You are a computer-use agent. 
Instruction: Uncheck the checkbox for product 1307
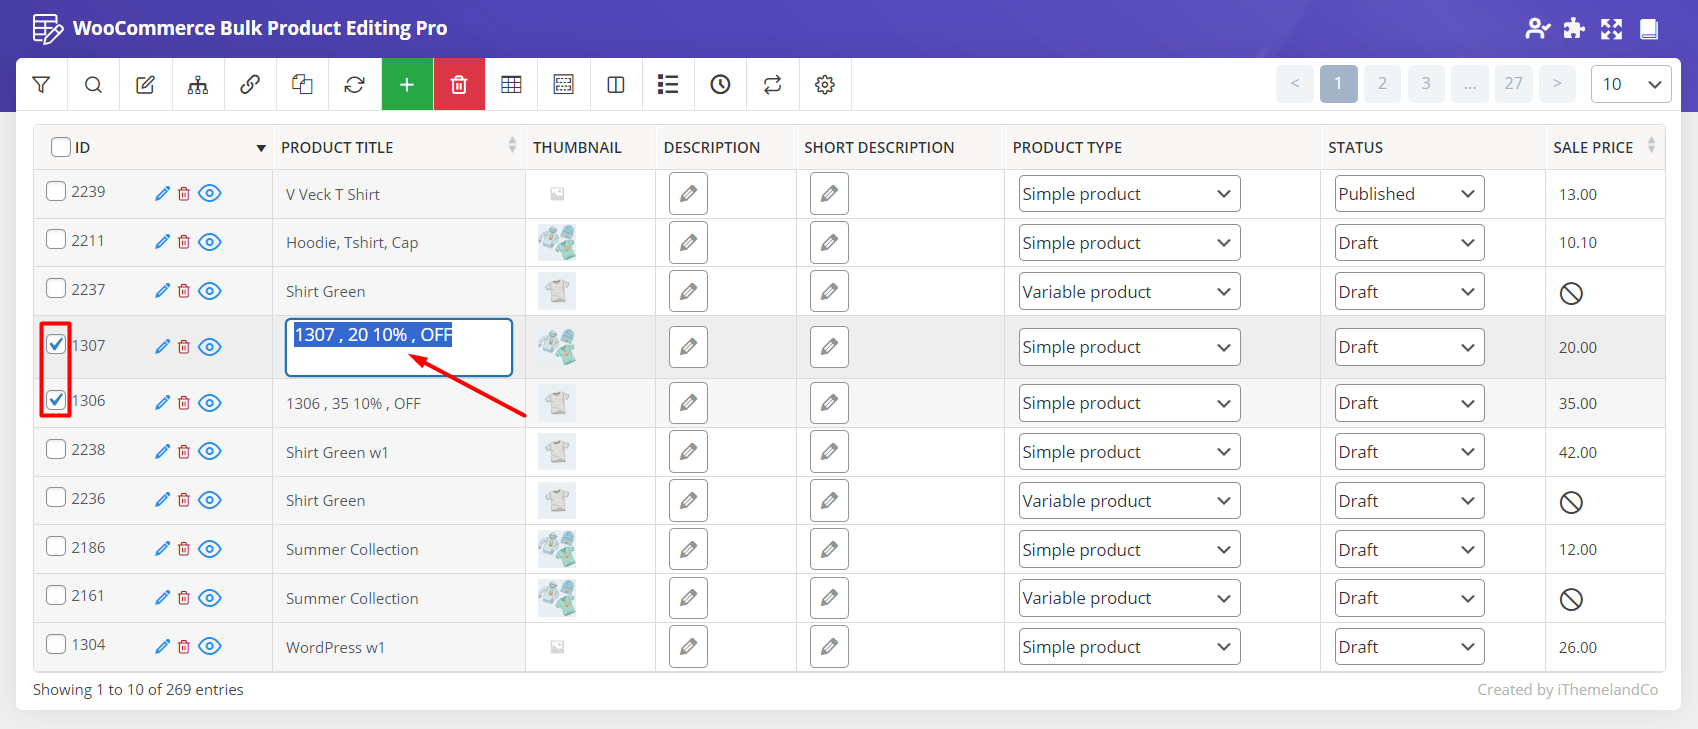(x=56, y=344)
